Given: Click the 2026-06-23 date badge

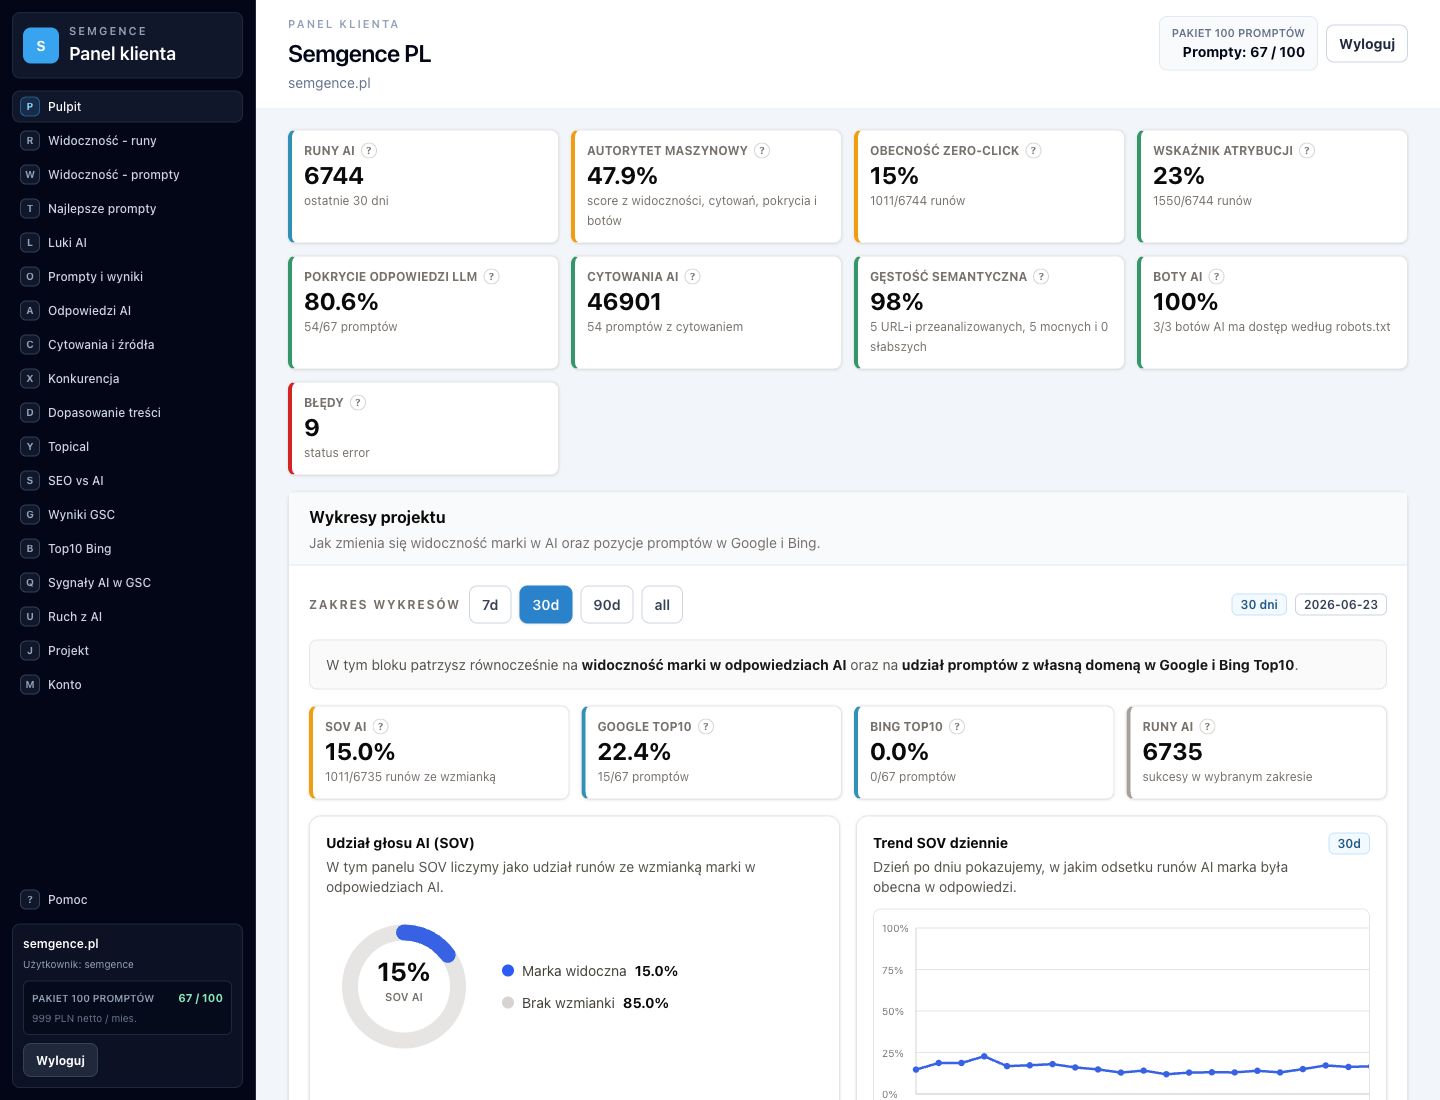Looking at the screenshot, I should (1341, 605).
